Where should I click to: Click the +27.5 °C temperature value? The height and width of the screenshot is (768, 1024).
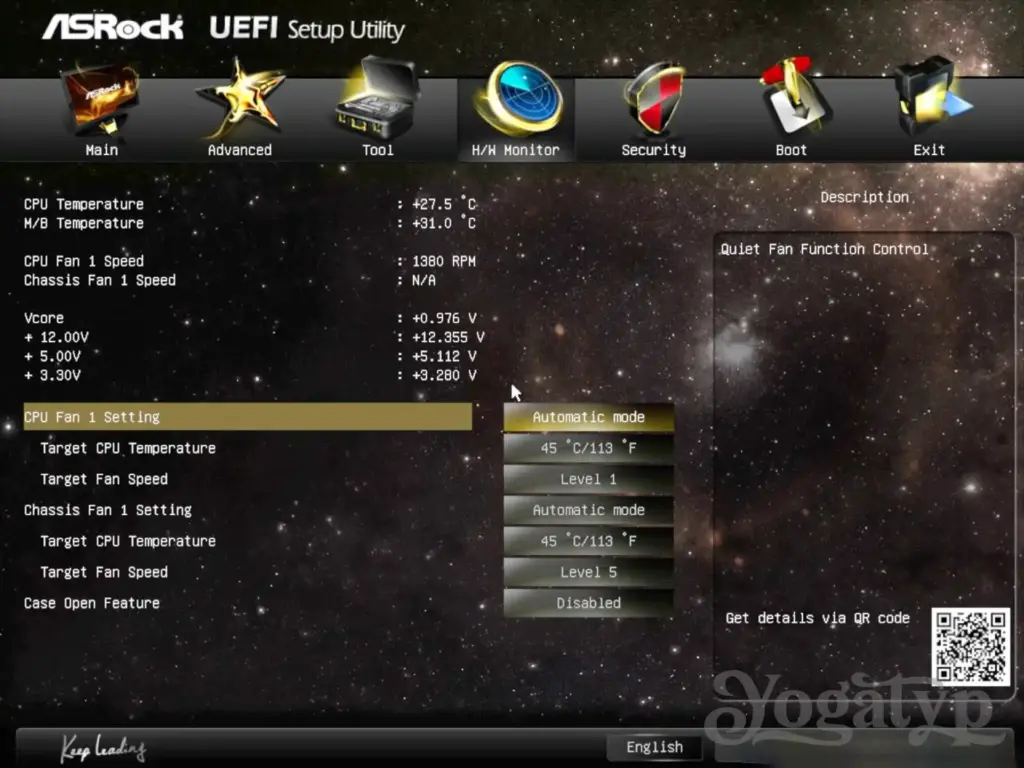tap(444, 204)
